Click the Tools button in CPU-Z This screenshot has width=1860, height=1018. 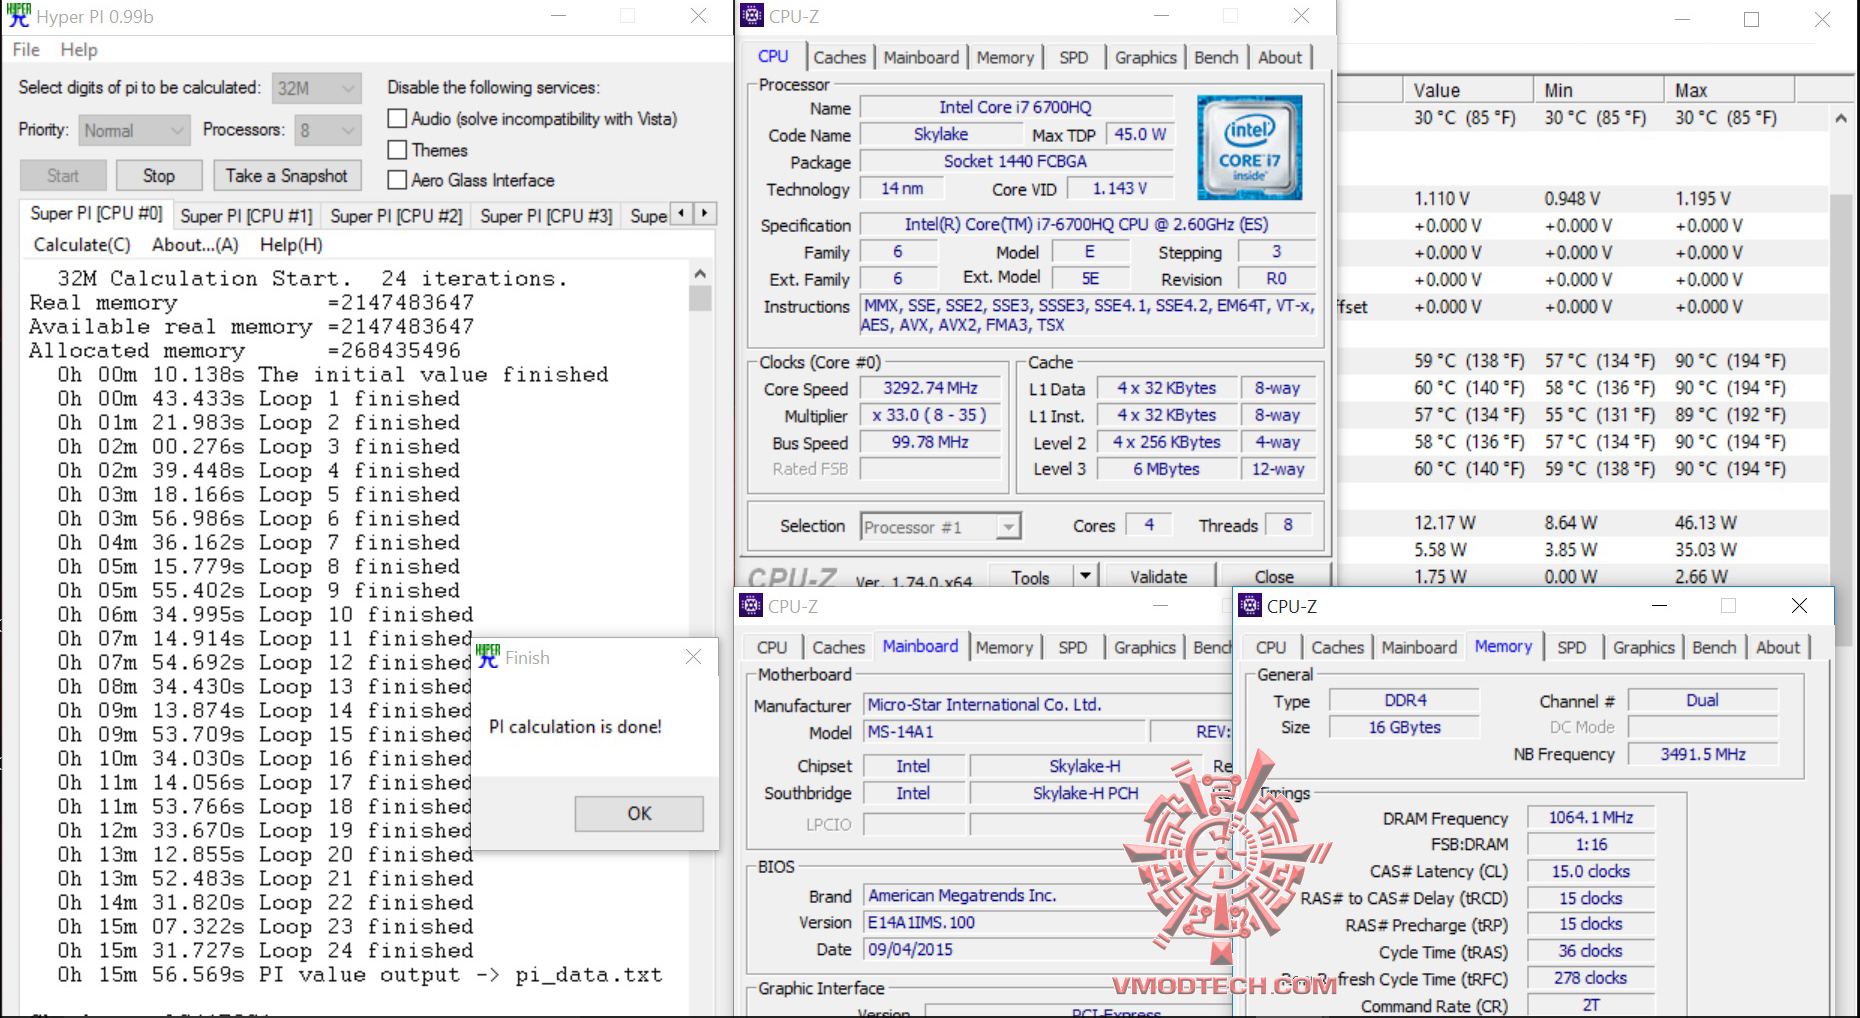[x=1030, y=576]
